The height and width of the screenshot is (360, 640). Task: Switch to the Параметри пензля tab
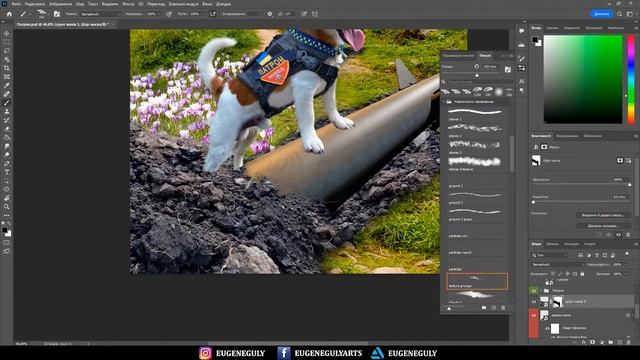pyautogui.click(x=458, y=56)
